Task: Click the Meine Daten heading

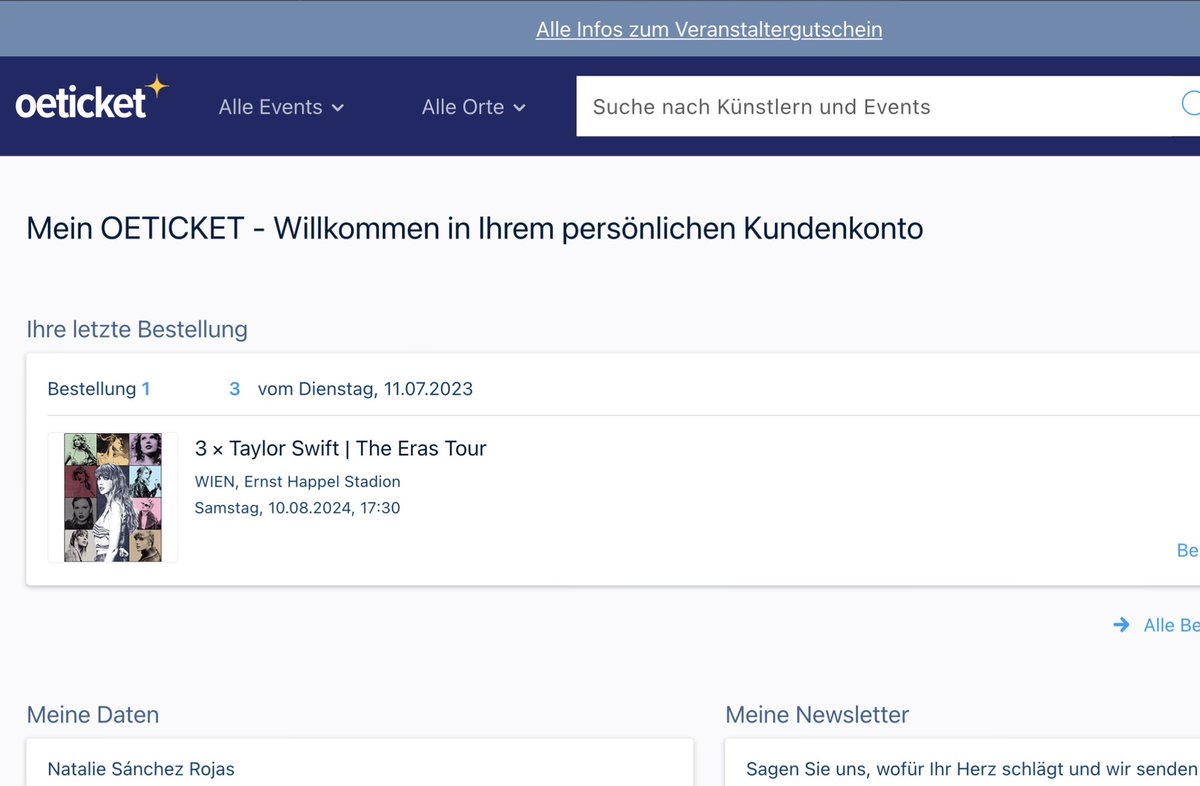Action: [x=93, y=715]
